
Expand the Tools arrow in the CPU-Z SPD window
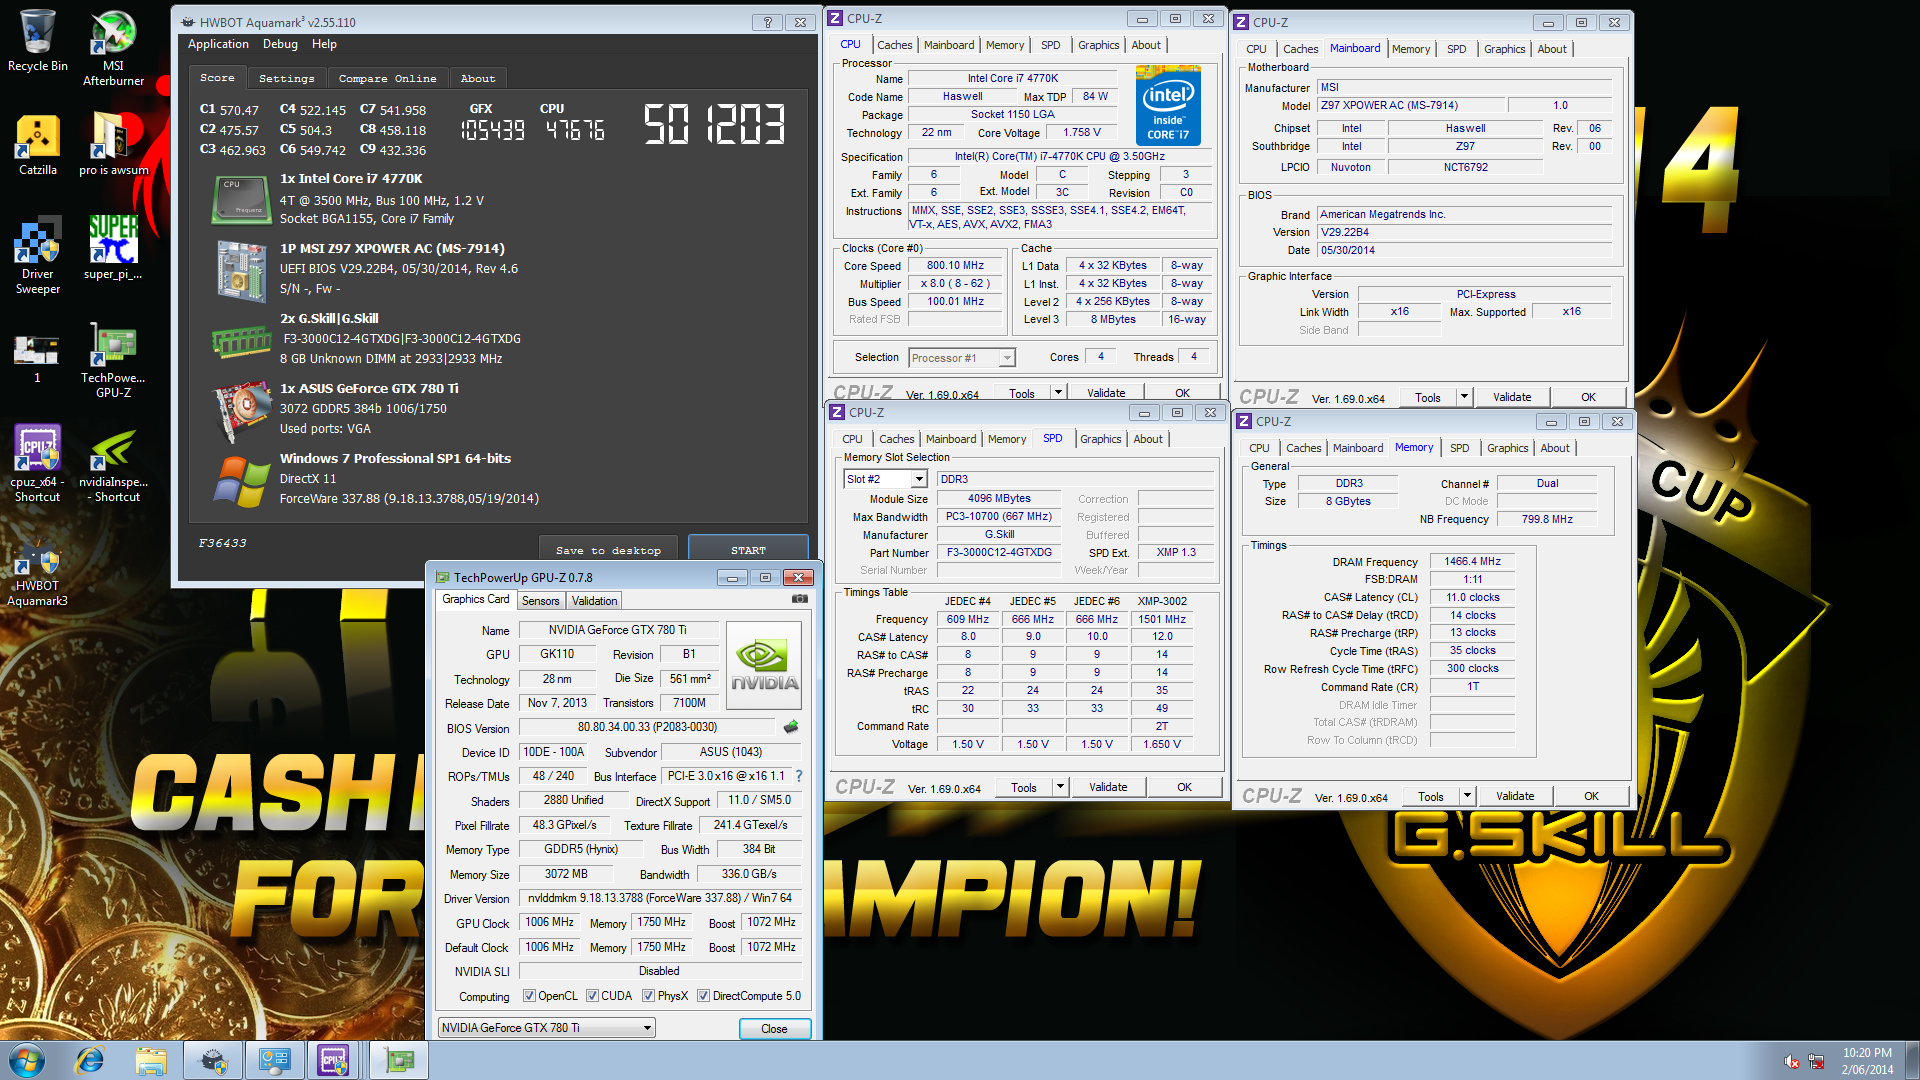pos(1060,787)
